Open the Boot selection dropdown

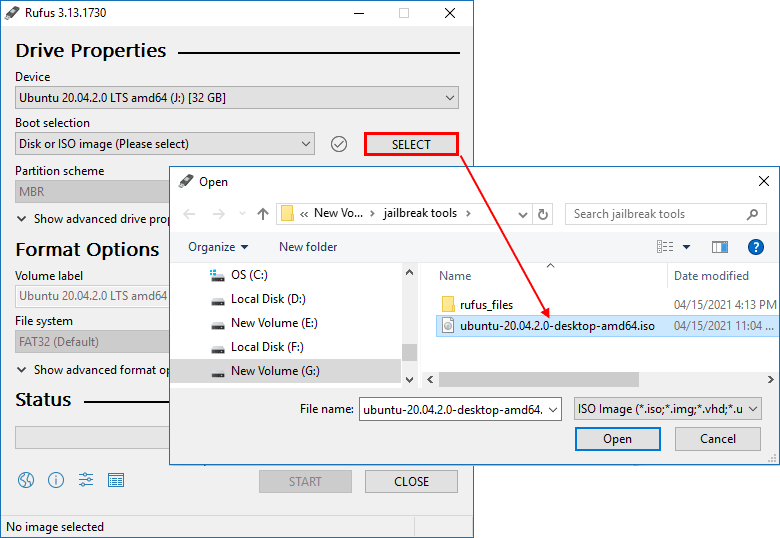click(x=165, y=144)
